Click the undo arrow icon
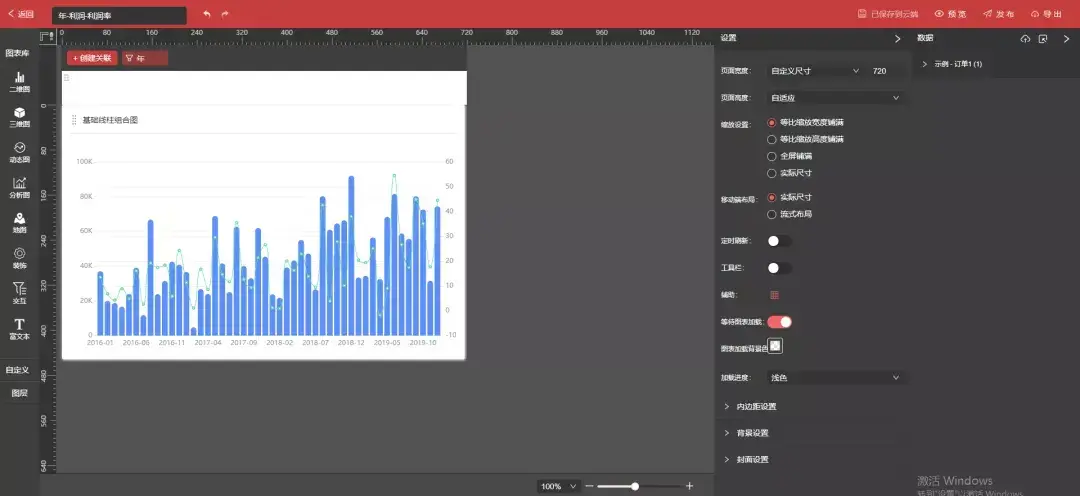1080x496 pixels. (x=207, y=14)
